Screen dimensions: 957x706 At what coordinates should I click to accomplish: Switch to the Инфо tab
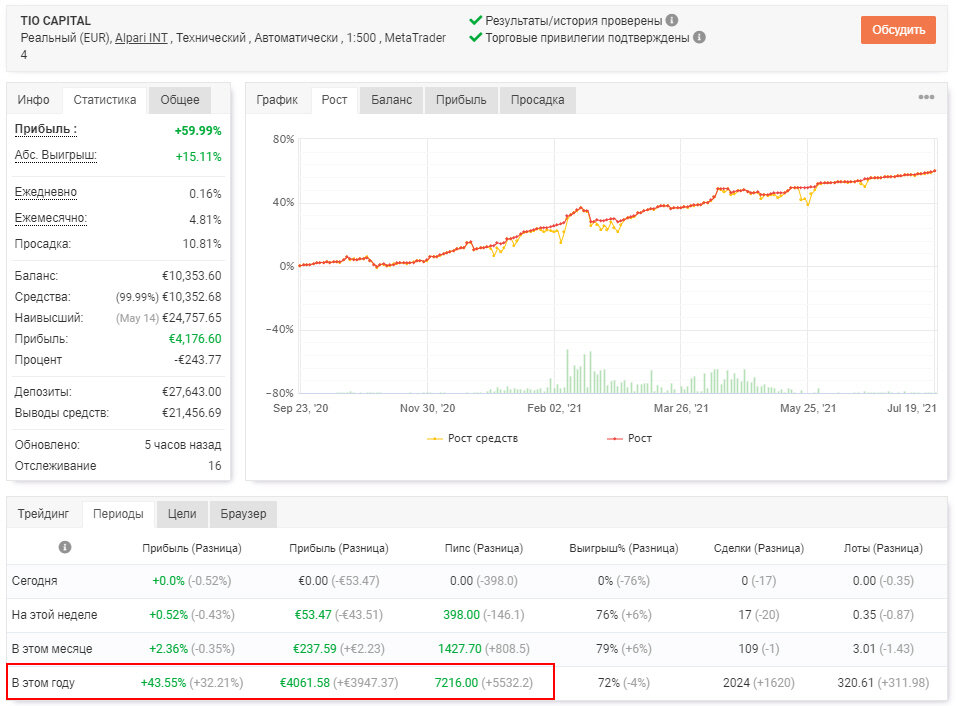coord(34,99)
